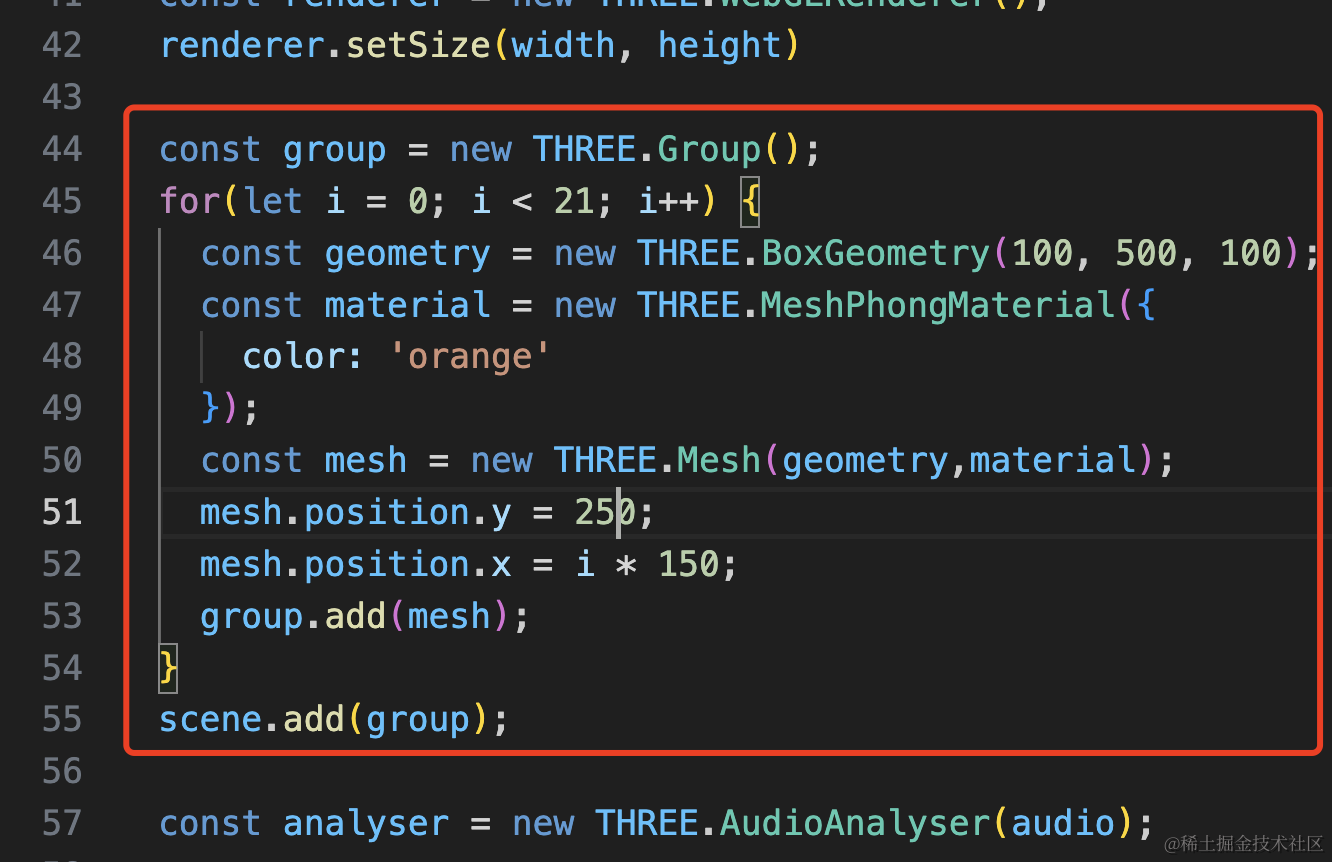Click the 'position' in mesh.position.x
Screen dimensions: 1332x862
click(x=387, y=565)
